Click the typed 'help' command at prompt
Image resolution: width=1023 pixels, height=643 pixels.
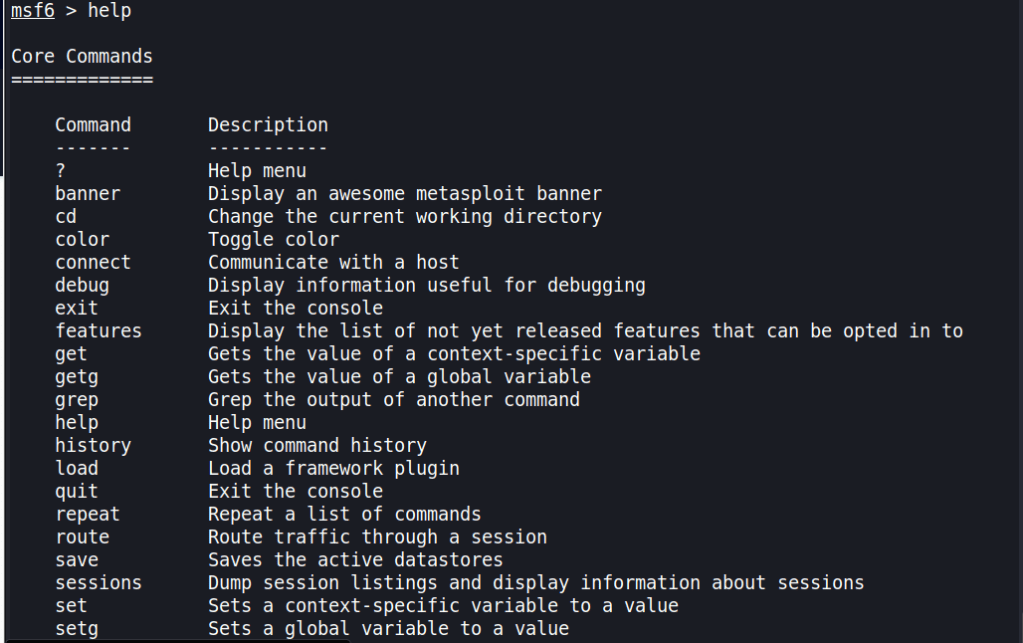tap(109, 11)
